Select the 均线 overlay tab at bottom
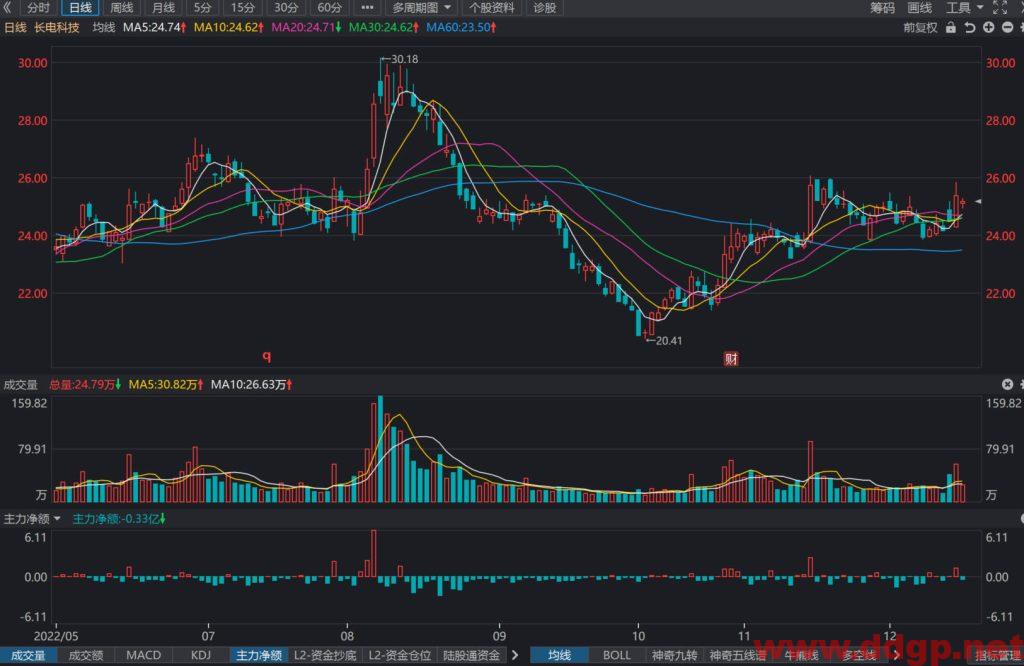Screen dimensions: 1024x666 [x=560, y=656]
